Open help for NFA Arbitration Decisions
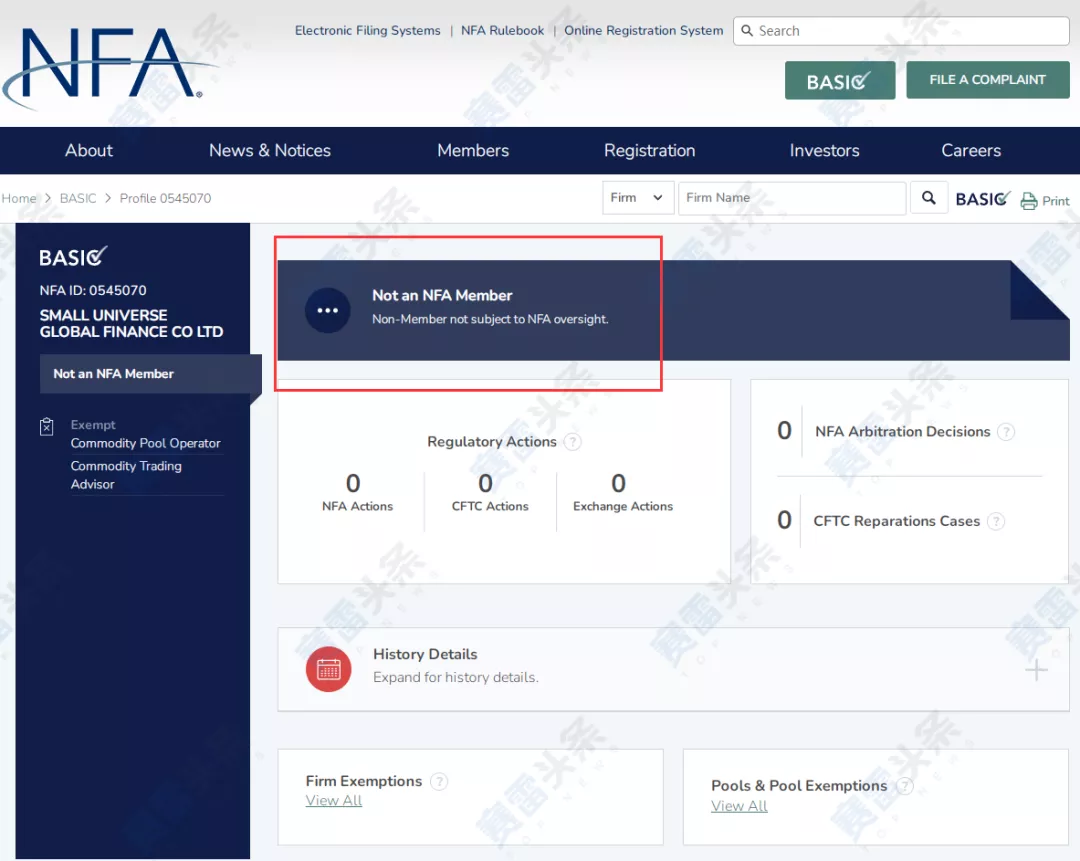The height and width of the screenshot is (861, 1080). coord(1006,432)
